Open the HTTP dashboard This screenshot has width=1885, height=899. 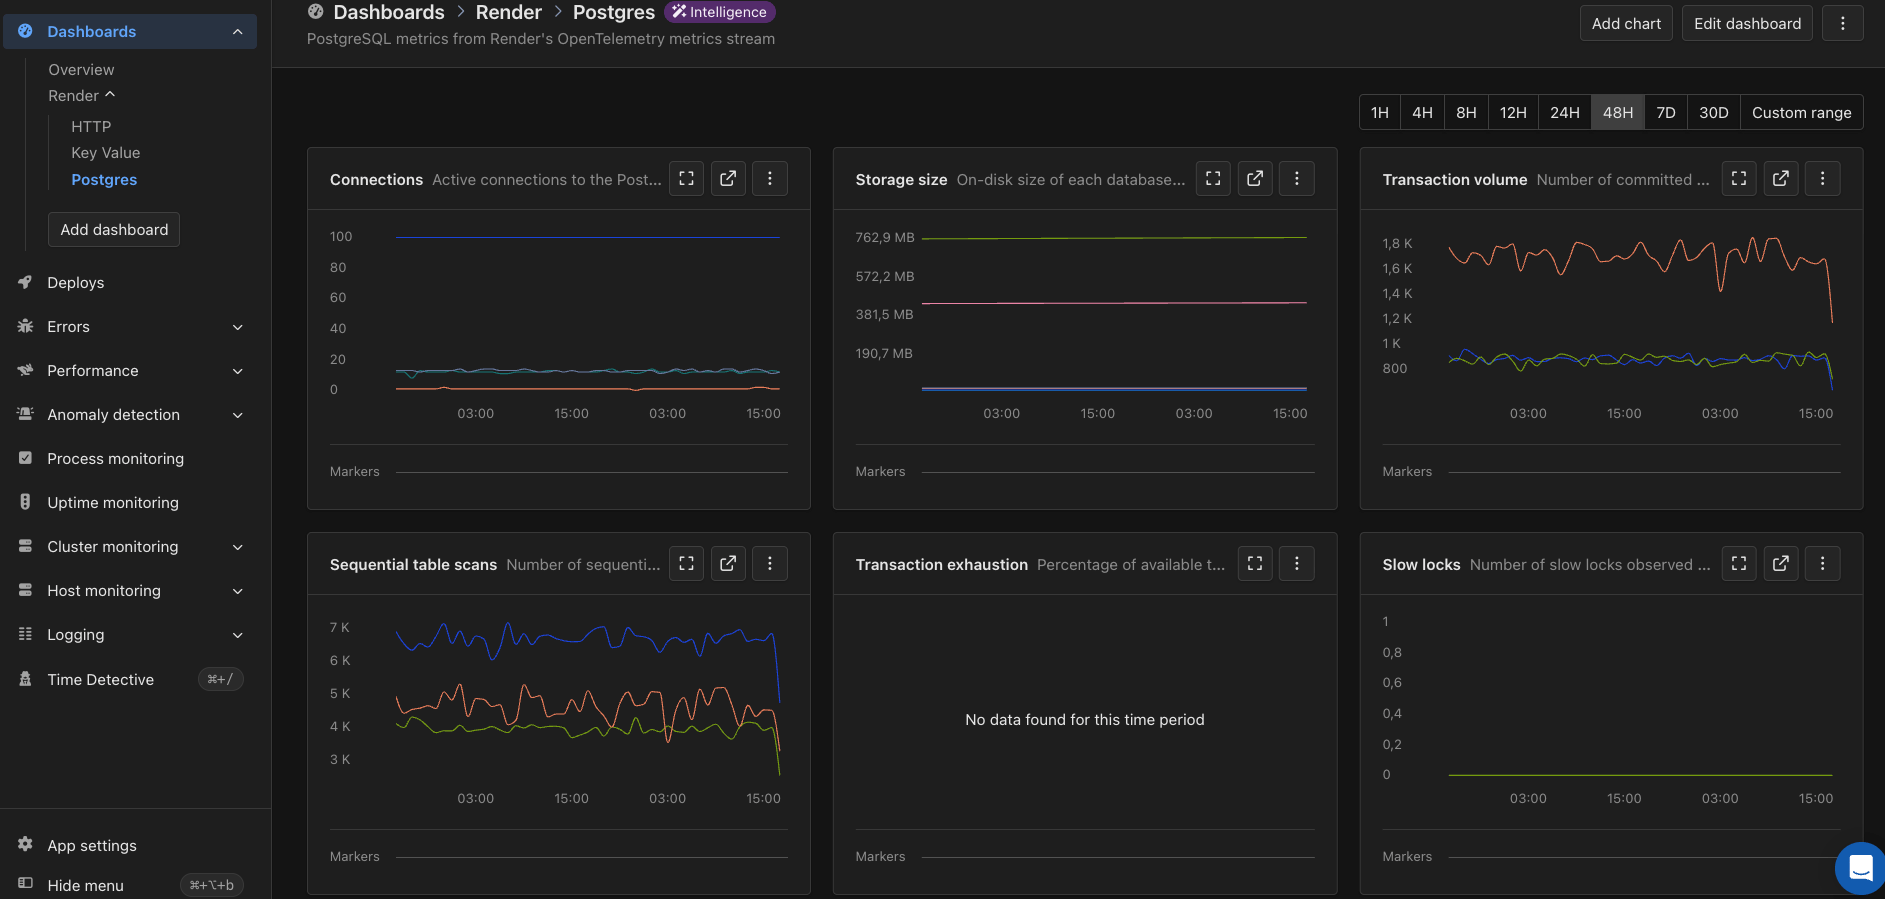pyautogui.click(x=91, y=126)
